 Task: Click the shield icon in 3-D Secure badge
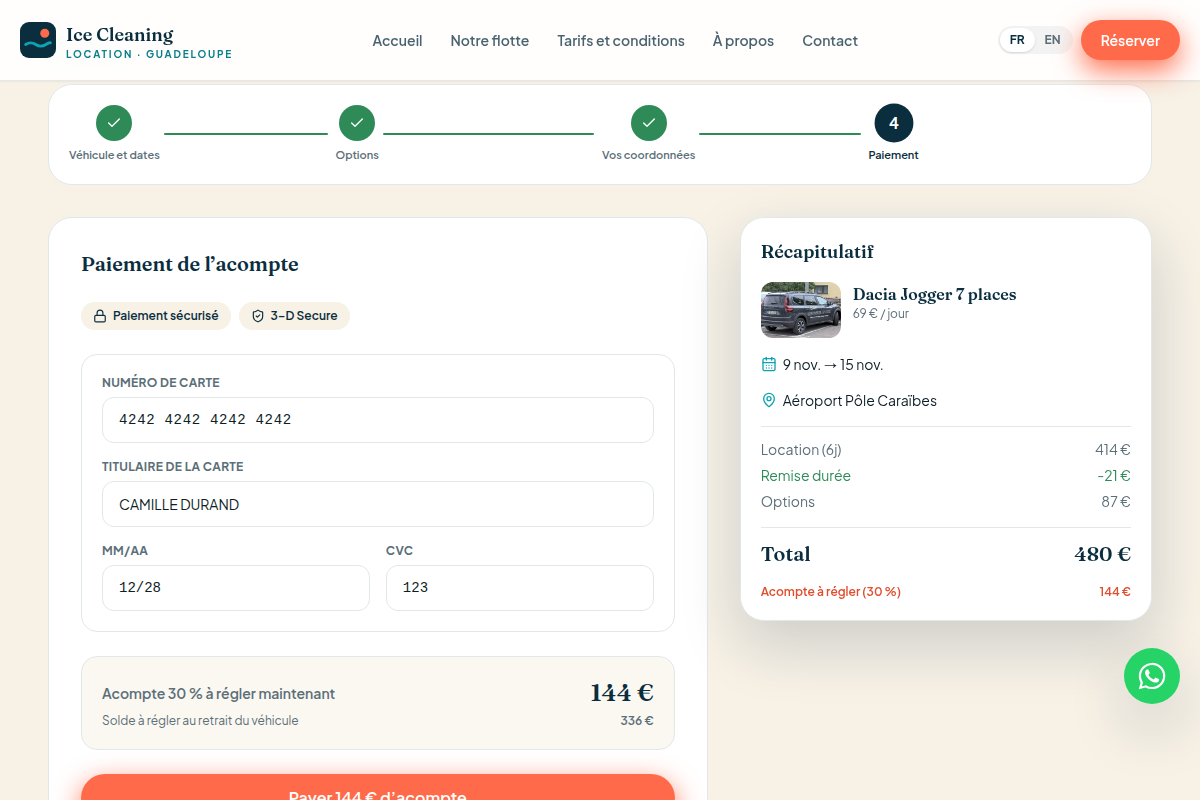(258, 316)
